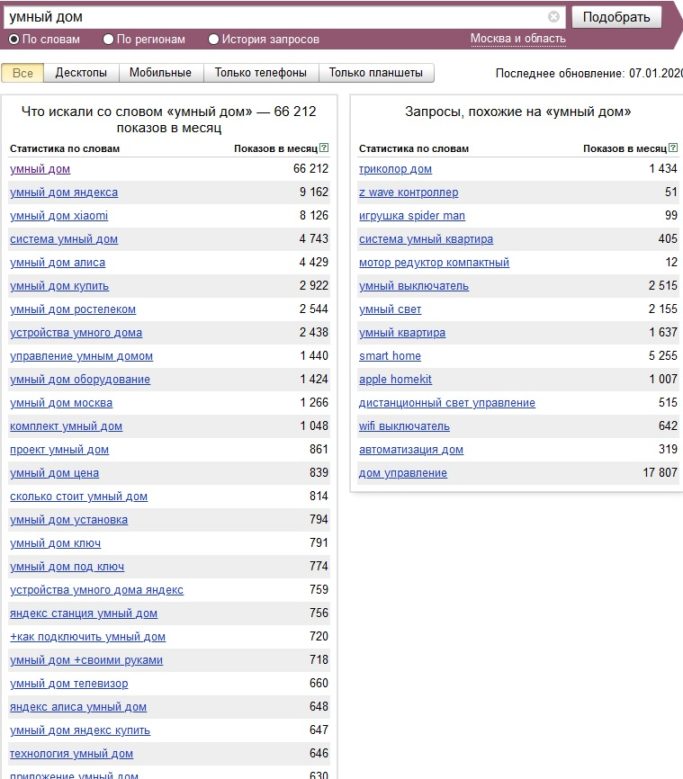Screen dimensions: 683x779
Task: Open the 'триколор дом' similar query
Action: tap(395, 169)
